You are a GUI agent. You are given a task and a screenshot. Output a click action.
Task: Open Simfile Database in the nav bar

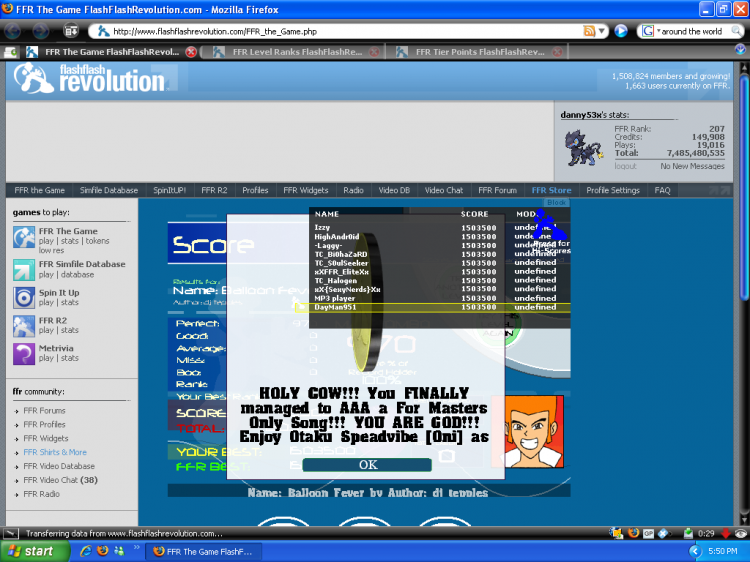coord(109,190)
